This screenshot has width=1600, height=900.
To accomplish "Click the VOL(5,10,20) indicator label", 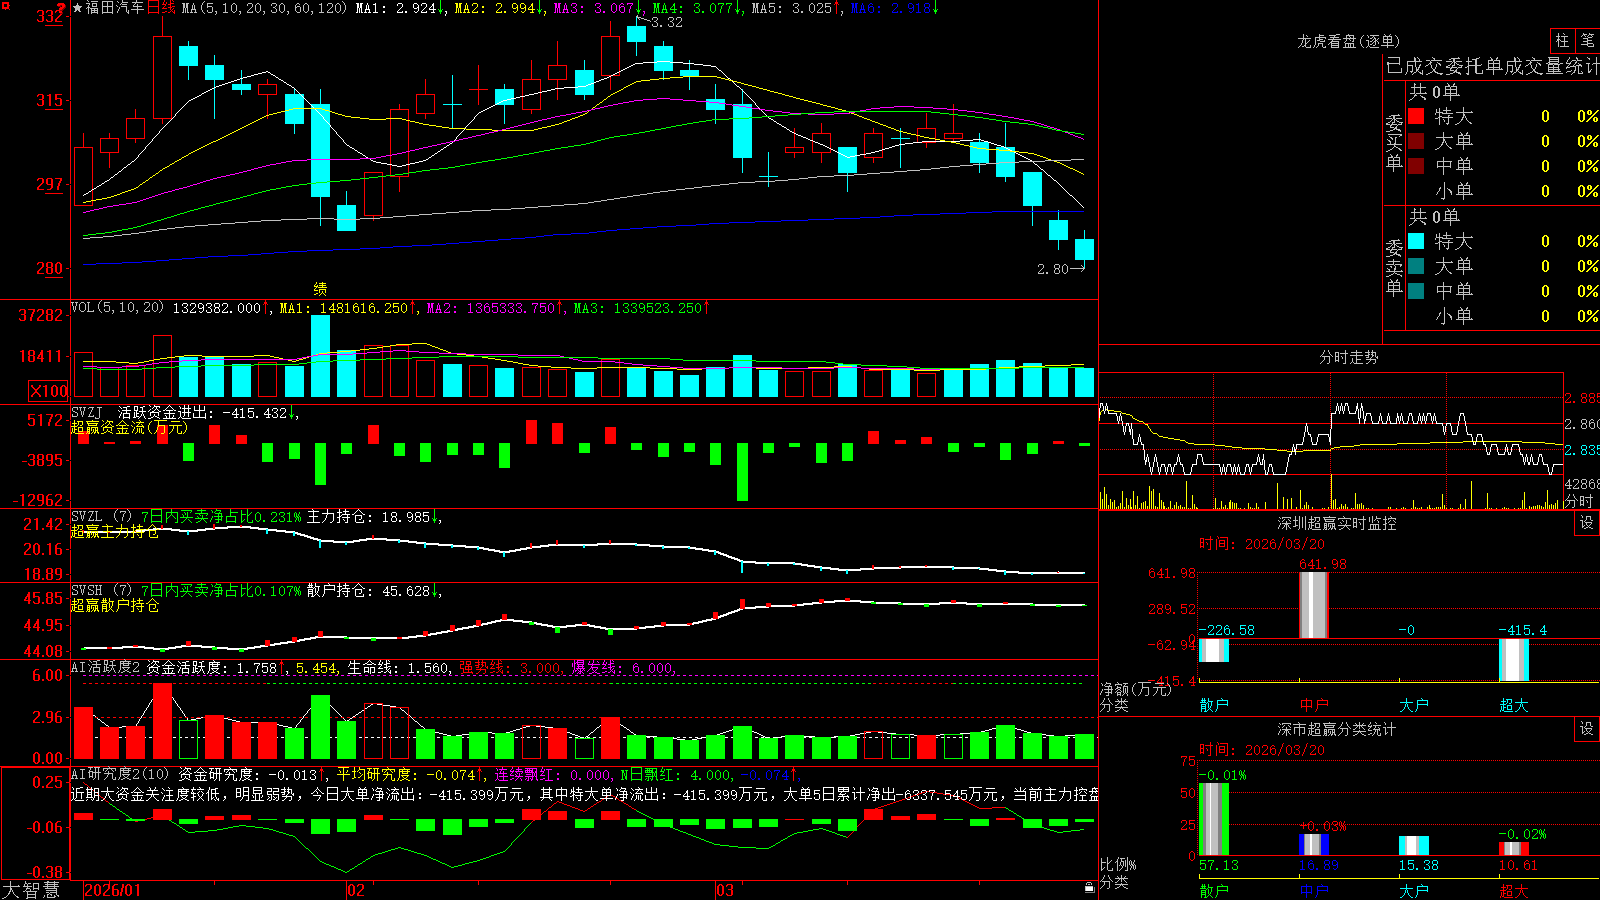I will point(117,308).
